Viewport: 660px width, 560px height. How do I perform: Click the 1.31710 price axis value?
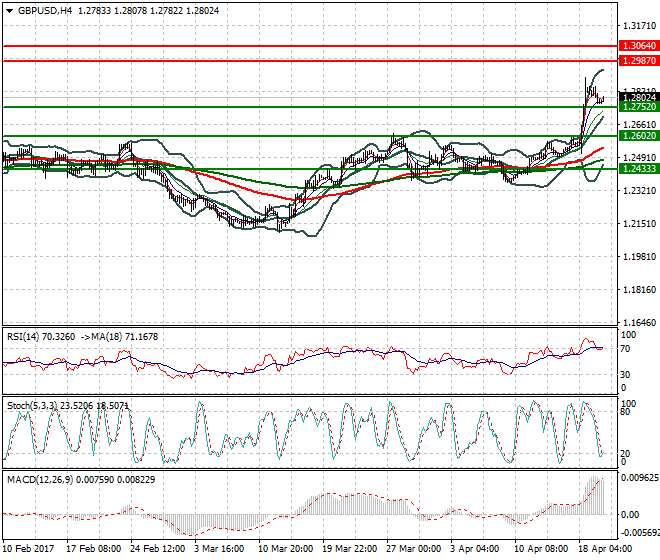tap(639, 26)
